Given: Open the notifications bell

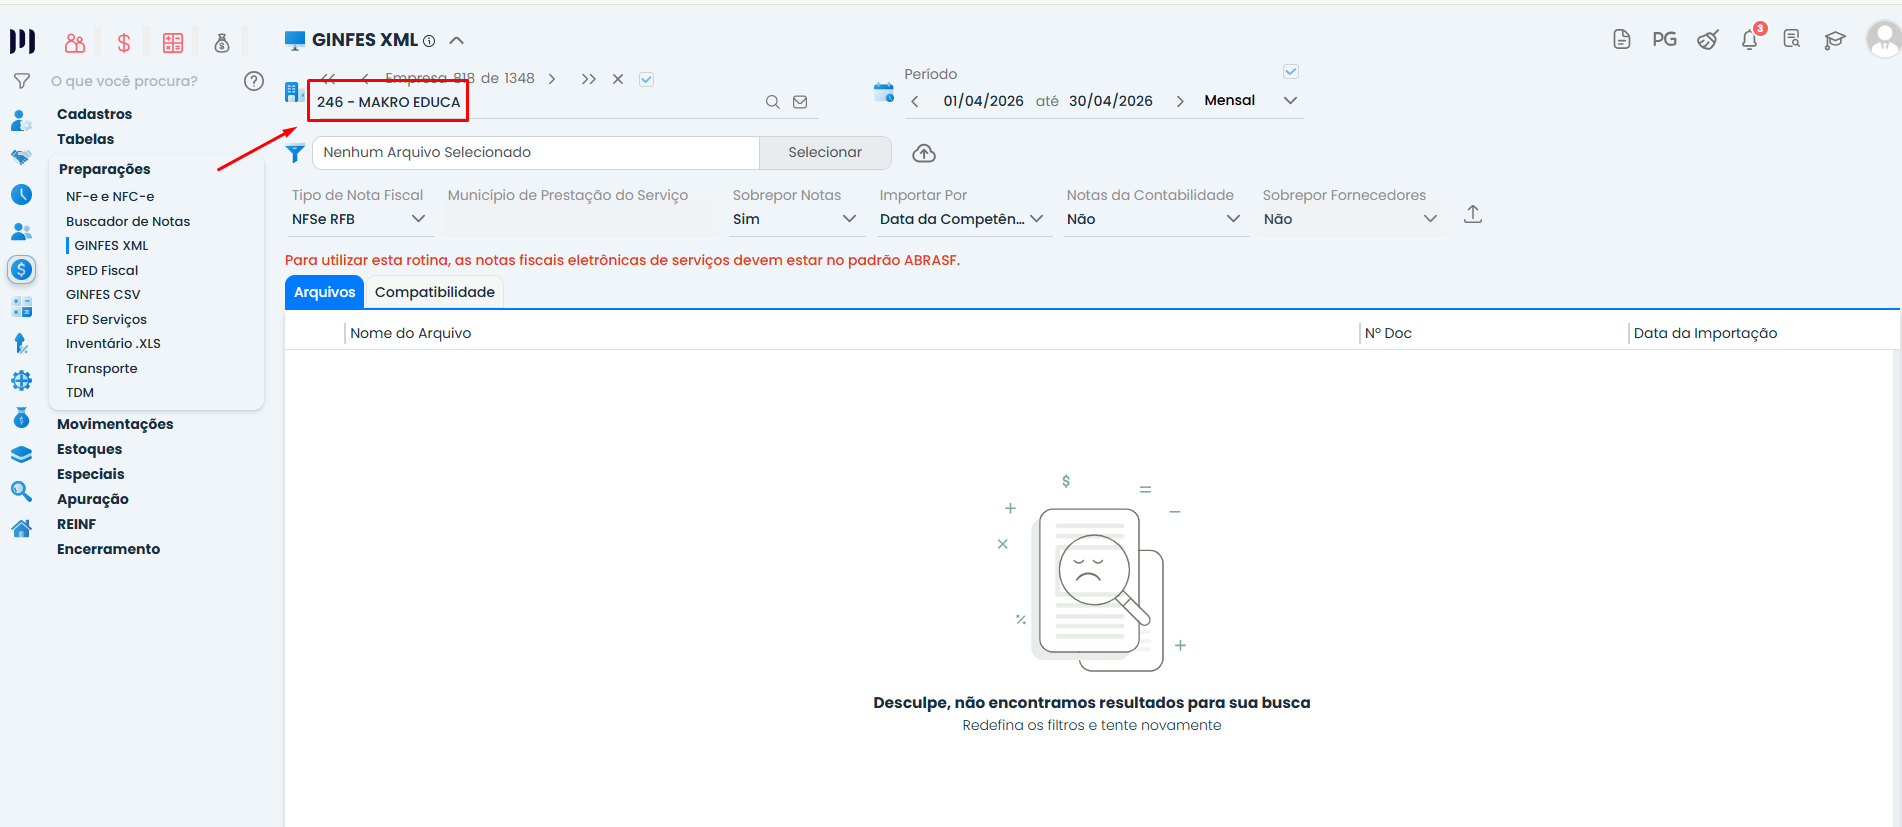Looking at the screenshot, I should [1750, 40].
